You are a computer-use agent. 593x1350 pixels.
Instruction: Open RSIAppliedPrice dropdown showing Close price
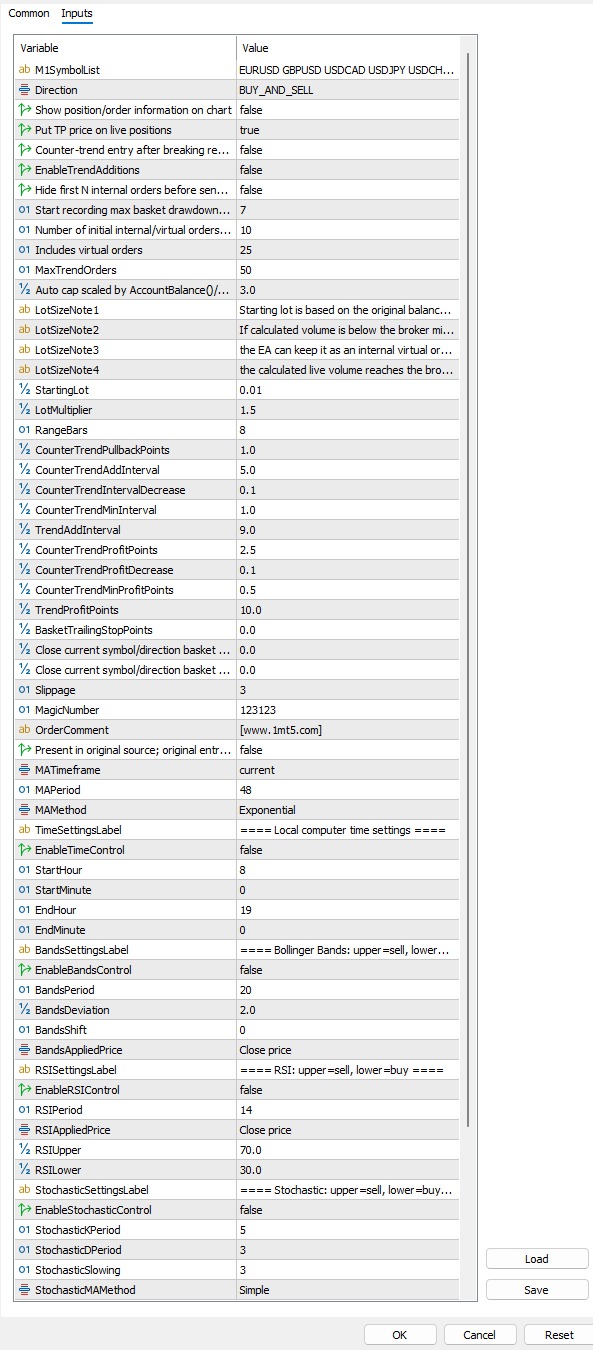[347, 1130]
